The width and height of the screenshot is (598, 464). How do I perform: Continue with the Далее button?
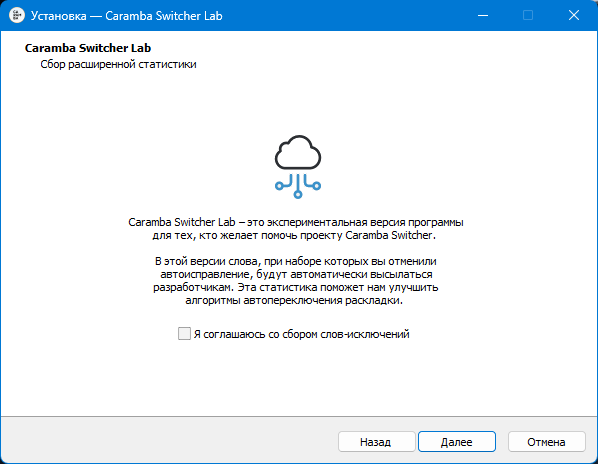point(457,442)
